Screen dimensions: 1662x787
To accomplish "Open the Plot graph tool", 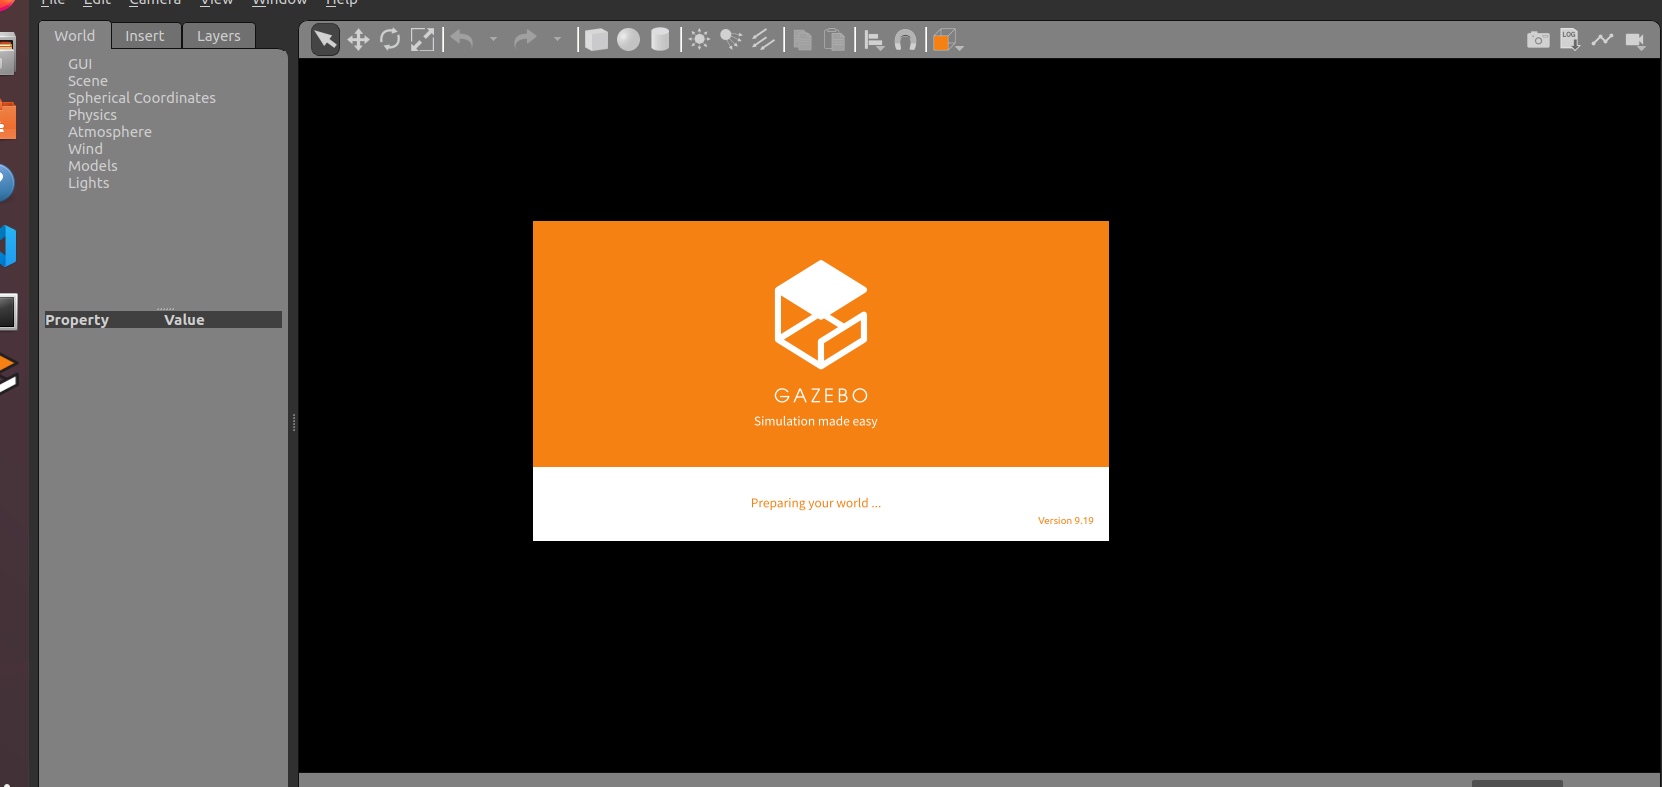I will coord(1602,40).
